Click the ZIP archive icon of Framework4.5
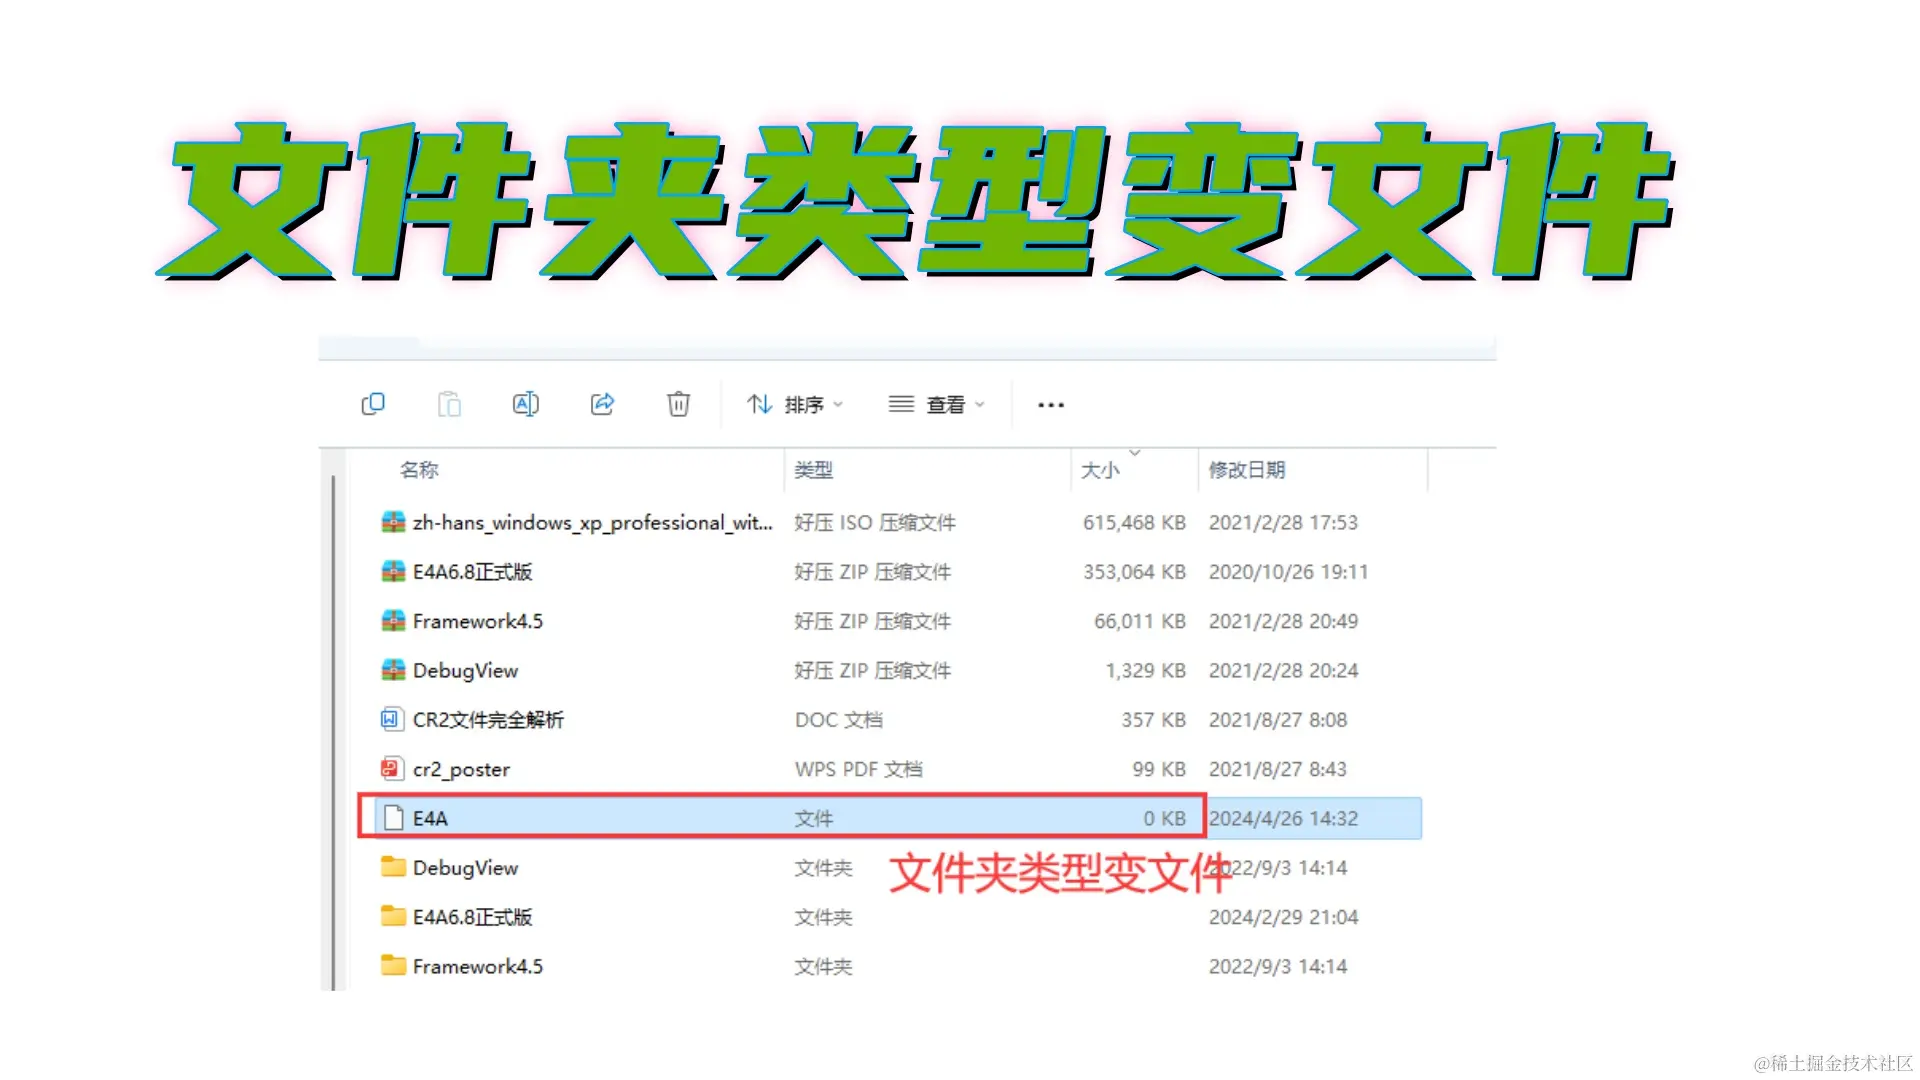 click(x=392, y=620)
